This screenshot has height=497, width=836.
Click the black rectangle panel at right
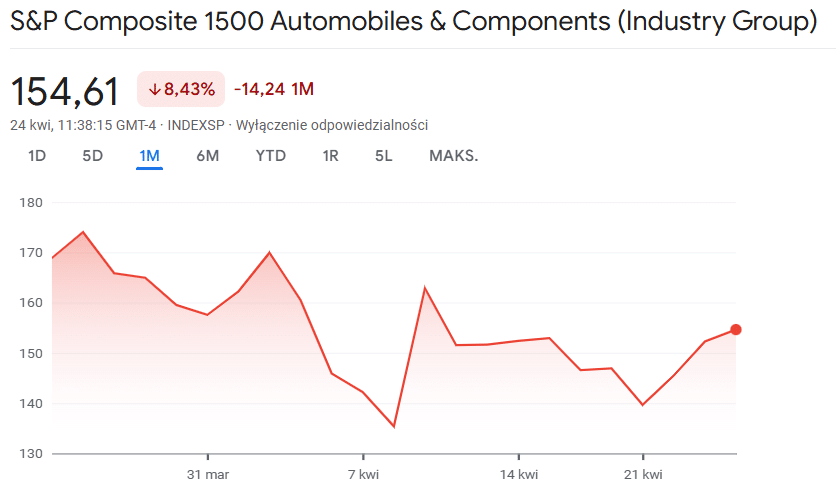point(809,181)
